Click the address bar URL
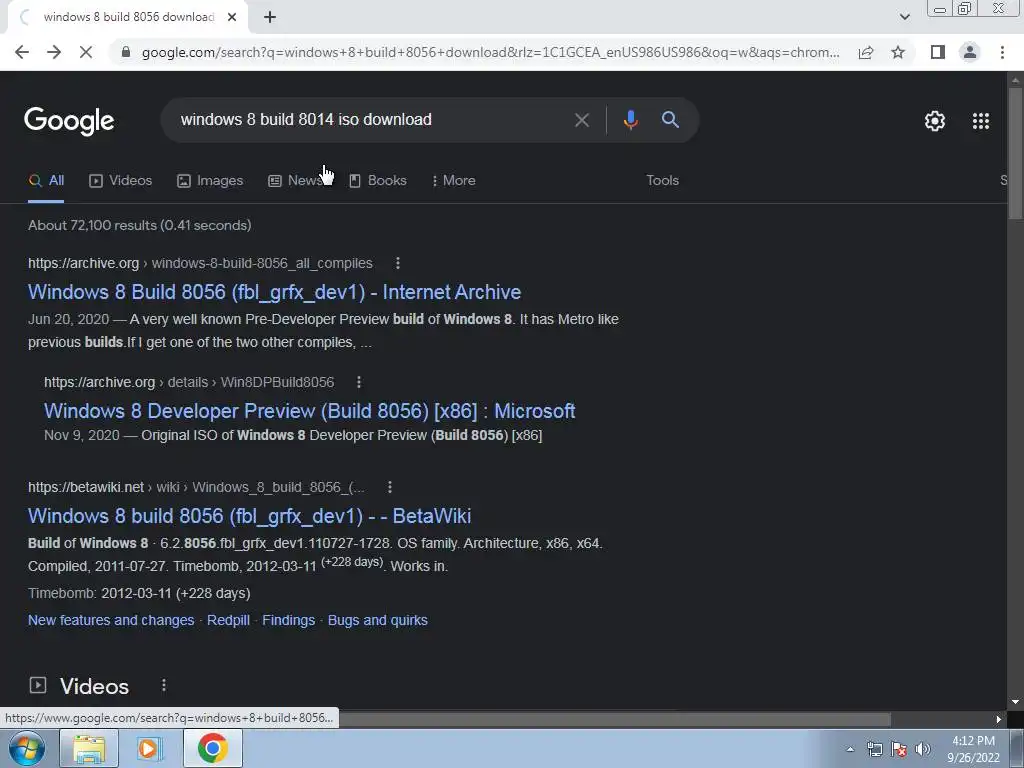 click(x=490, y=52)
